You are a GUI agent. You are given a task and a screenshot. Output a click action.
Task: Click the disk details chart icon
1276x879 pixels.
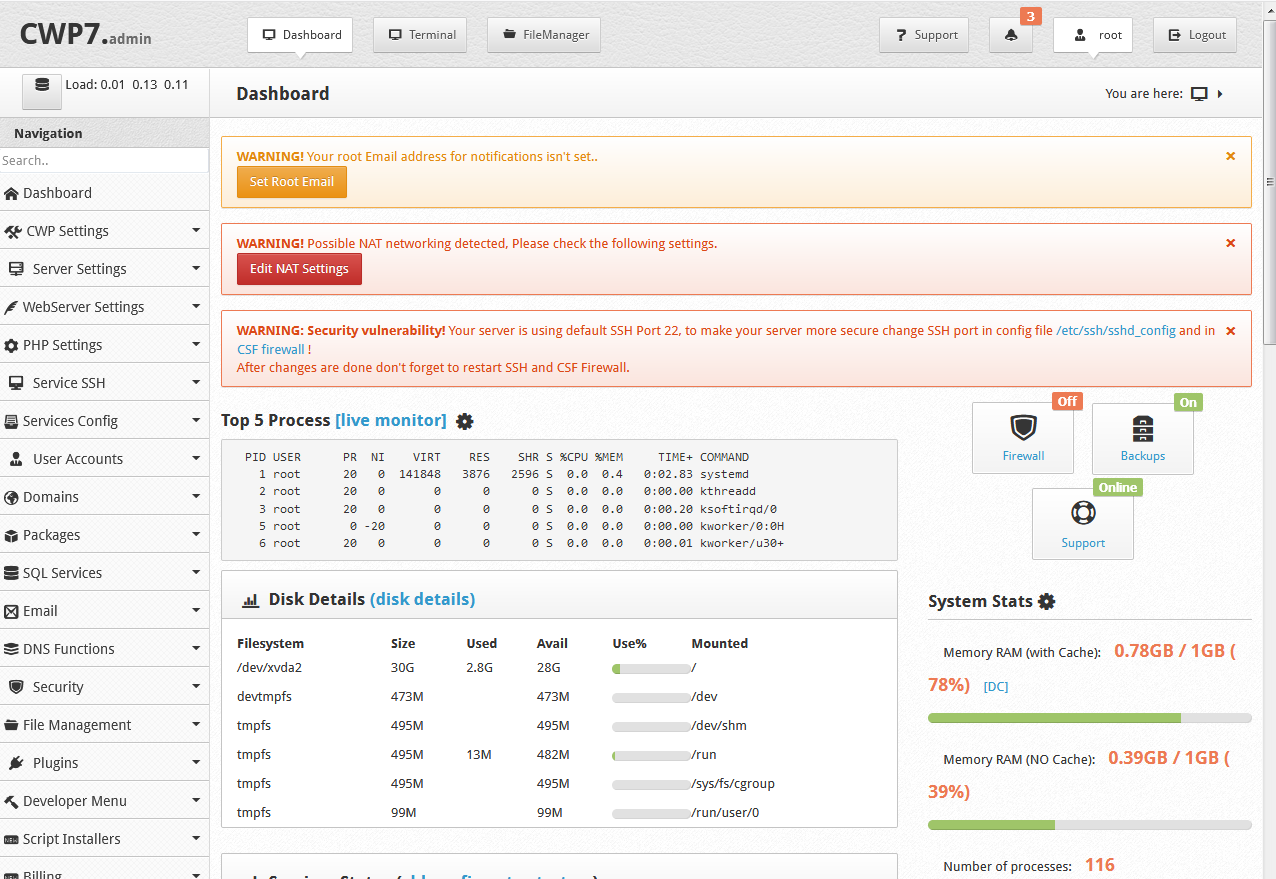251,600
